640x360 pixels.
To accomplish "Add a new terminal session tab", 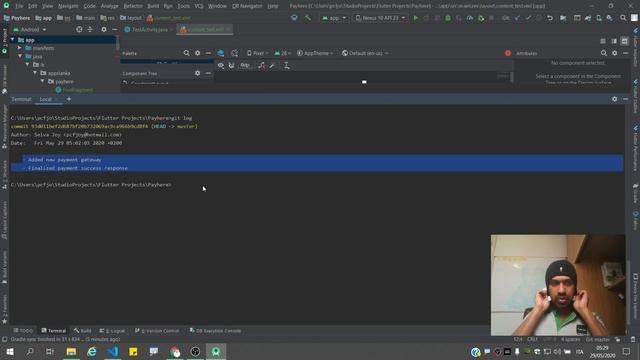I will [69, 99].
